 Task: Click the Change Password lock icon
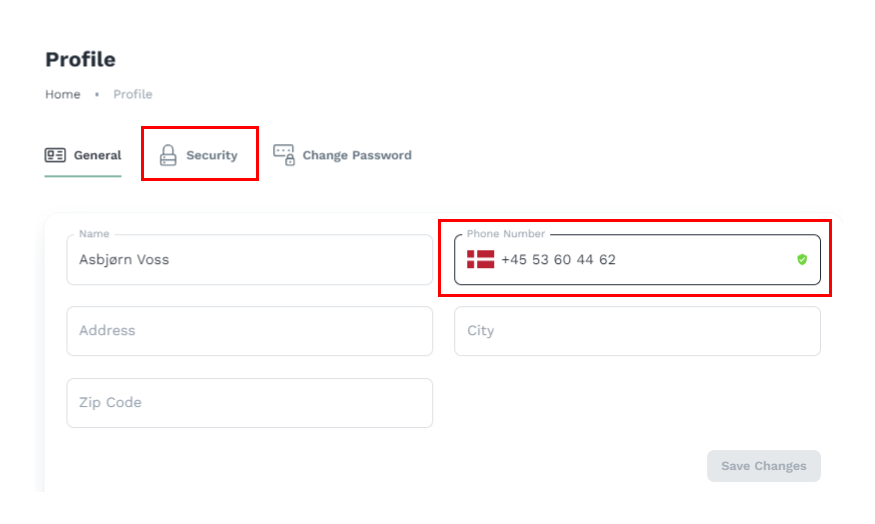[284, 155]
